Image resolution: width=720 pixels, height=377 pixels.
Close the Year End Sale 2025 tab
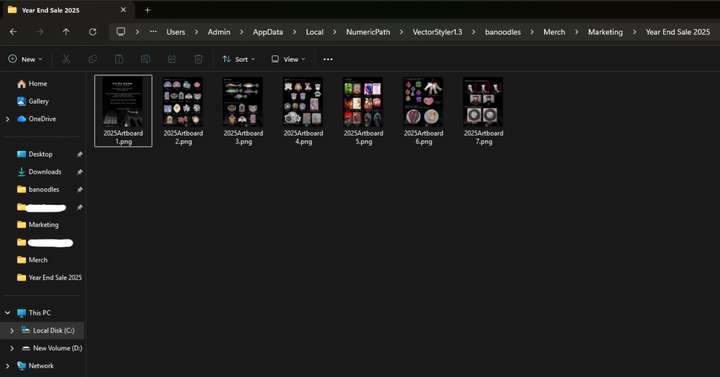(x=123, y=10)
